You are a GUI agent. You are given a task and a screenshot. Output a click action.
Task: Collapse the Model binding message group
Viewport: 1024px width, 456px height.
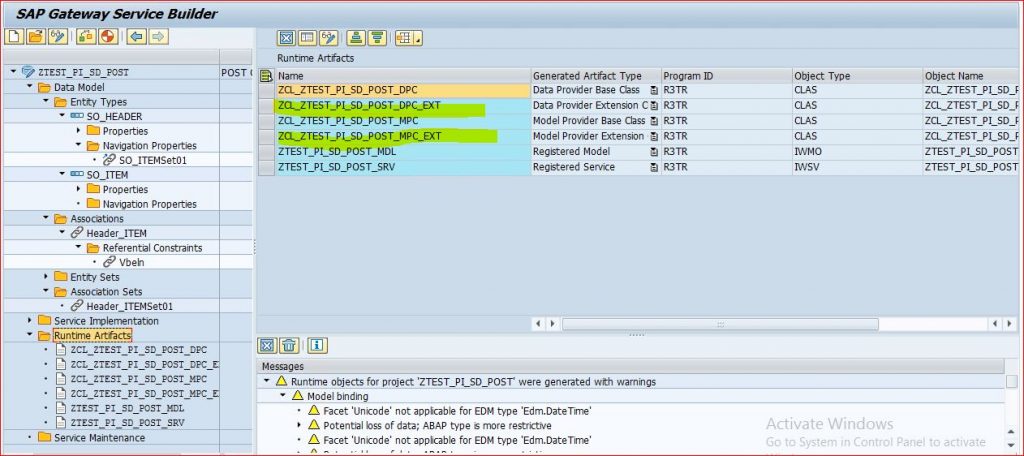click(282, 396)
